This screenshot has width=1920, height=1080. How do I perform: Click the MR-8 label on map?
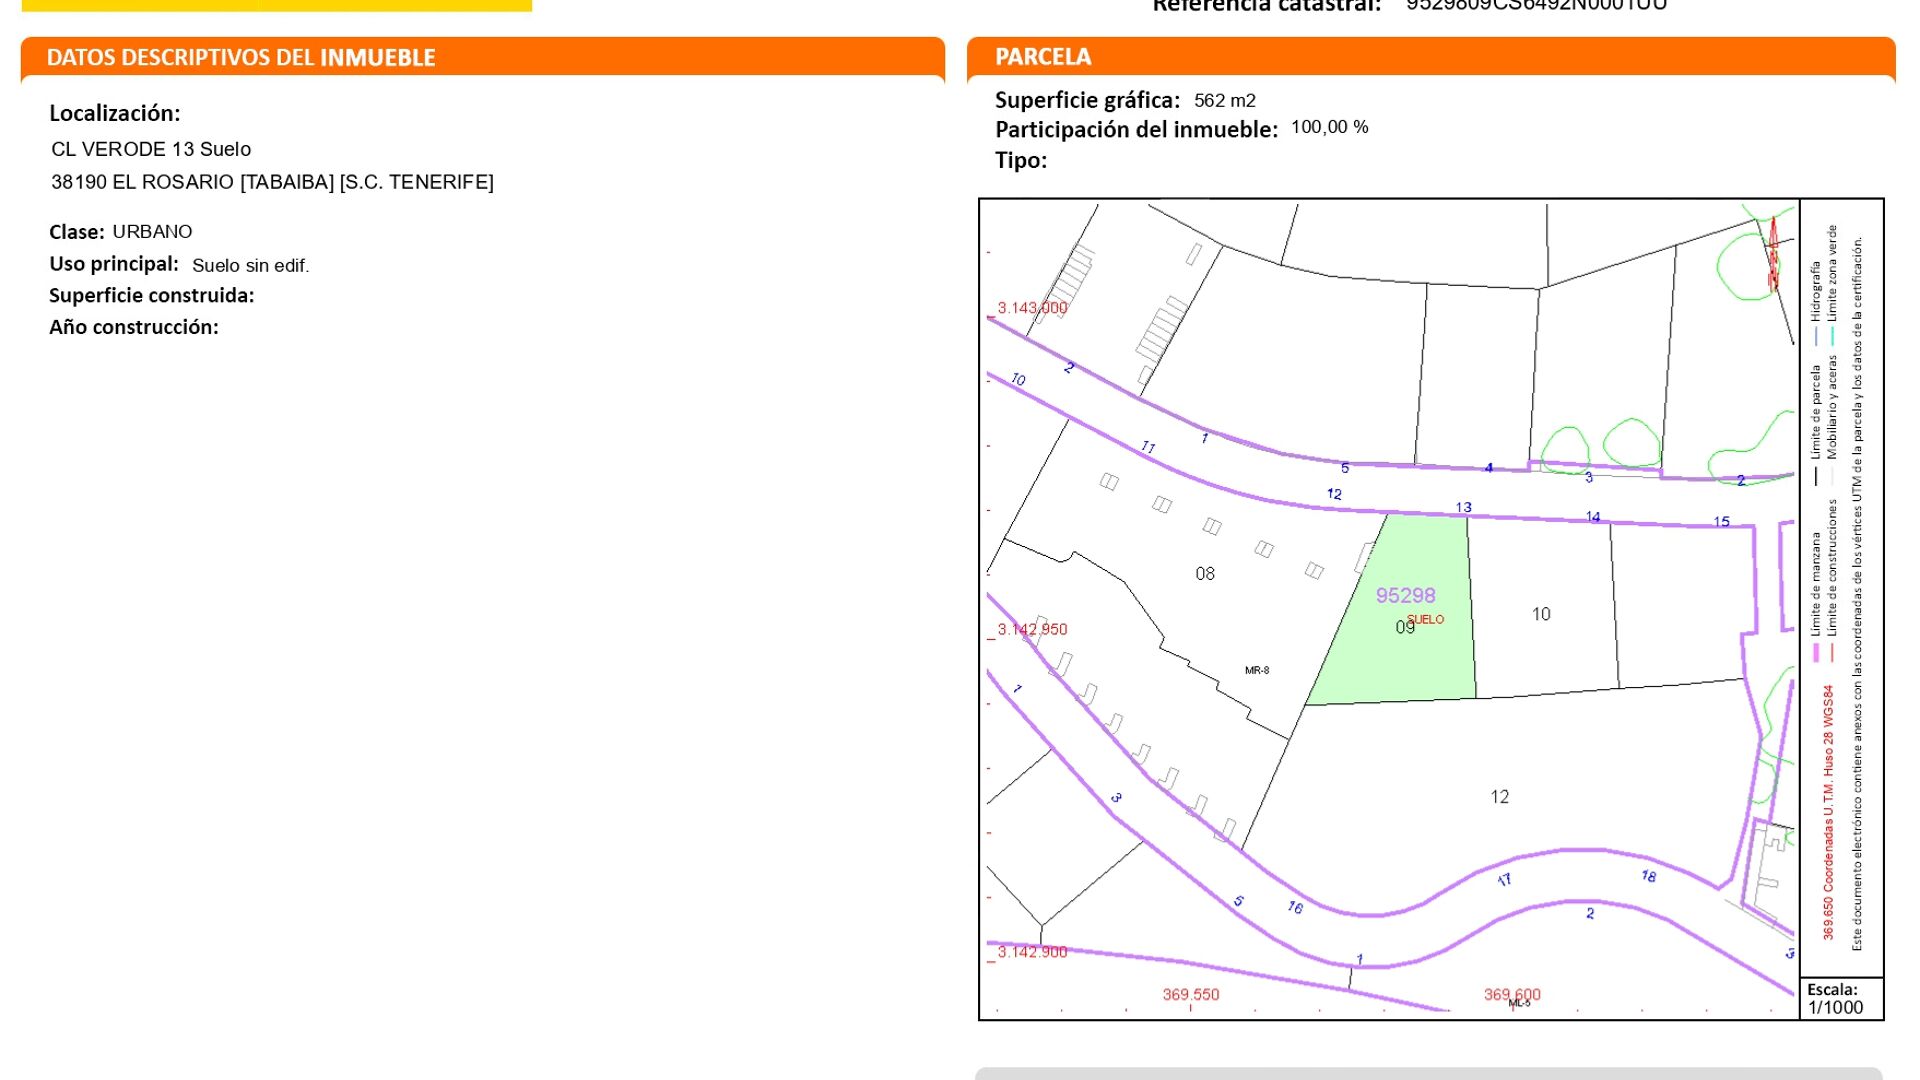coord(1257,671)
